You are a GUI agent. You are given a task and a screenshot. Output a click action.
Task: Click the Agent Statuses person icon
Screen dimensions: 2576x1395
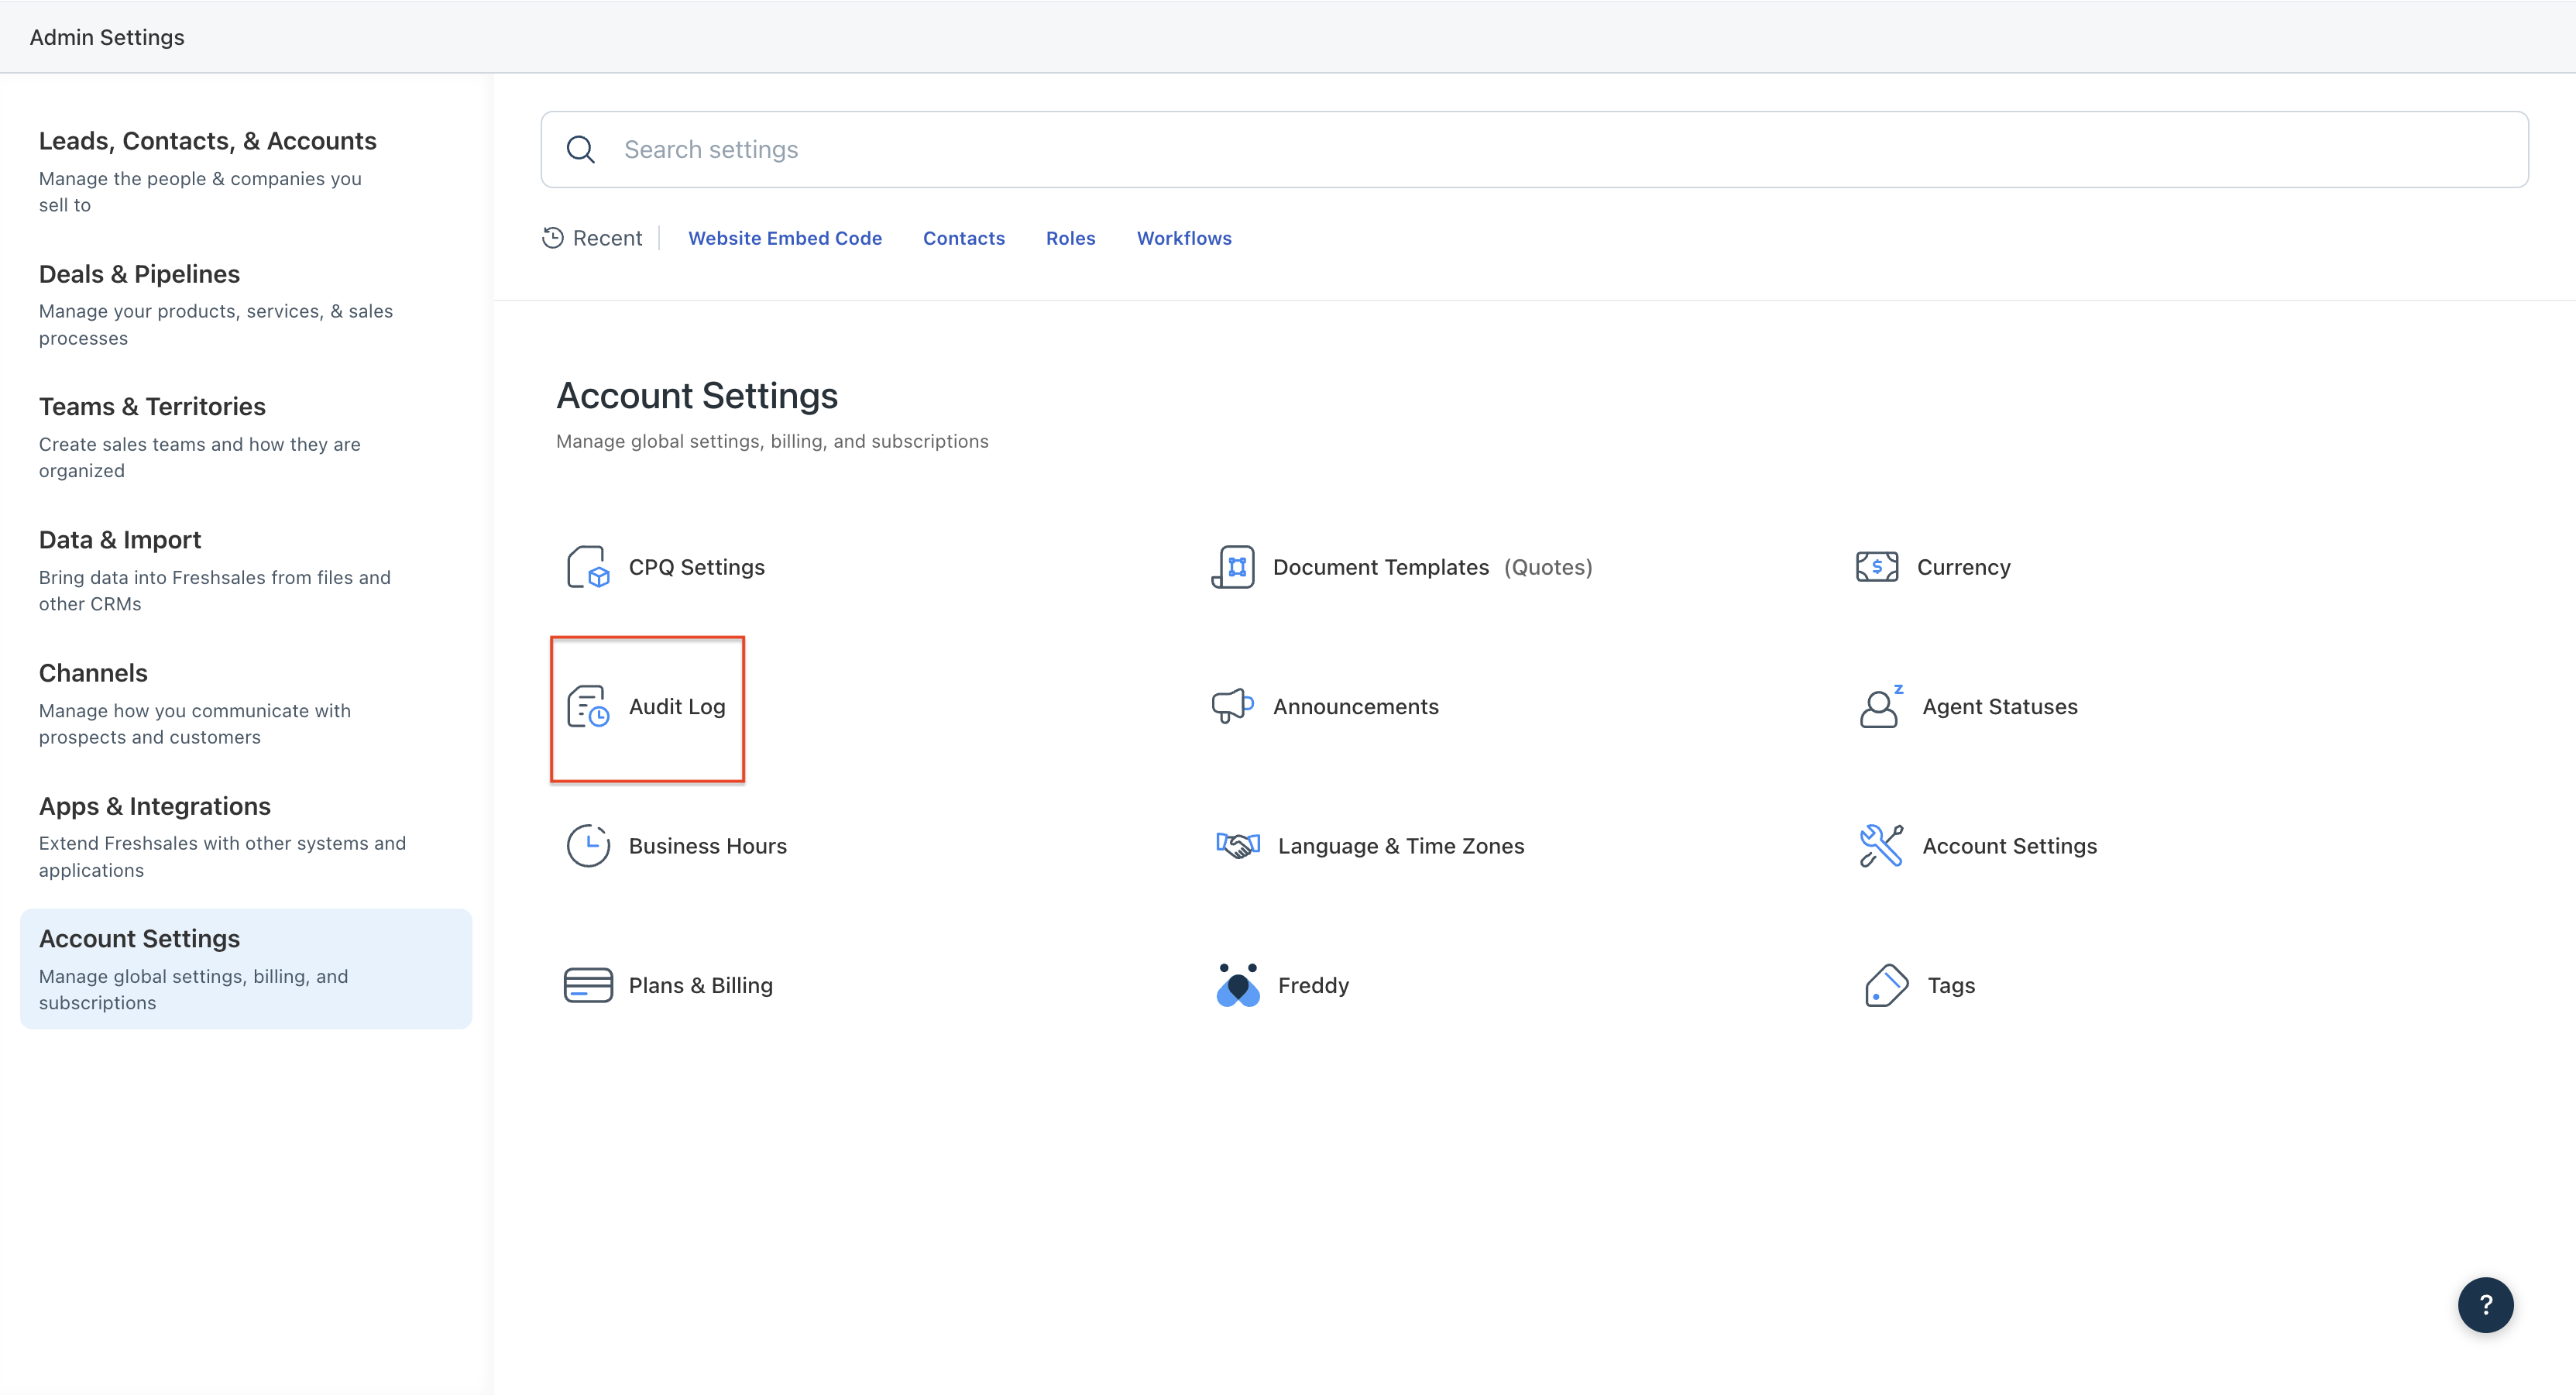[1880, 707]
